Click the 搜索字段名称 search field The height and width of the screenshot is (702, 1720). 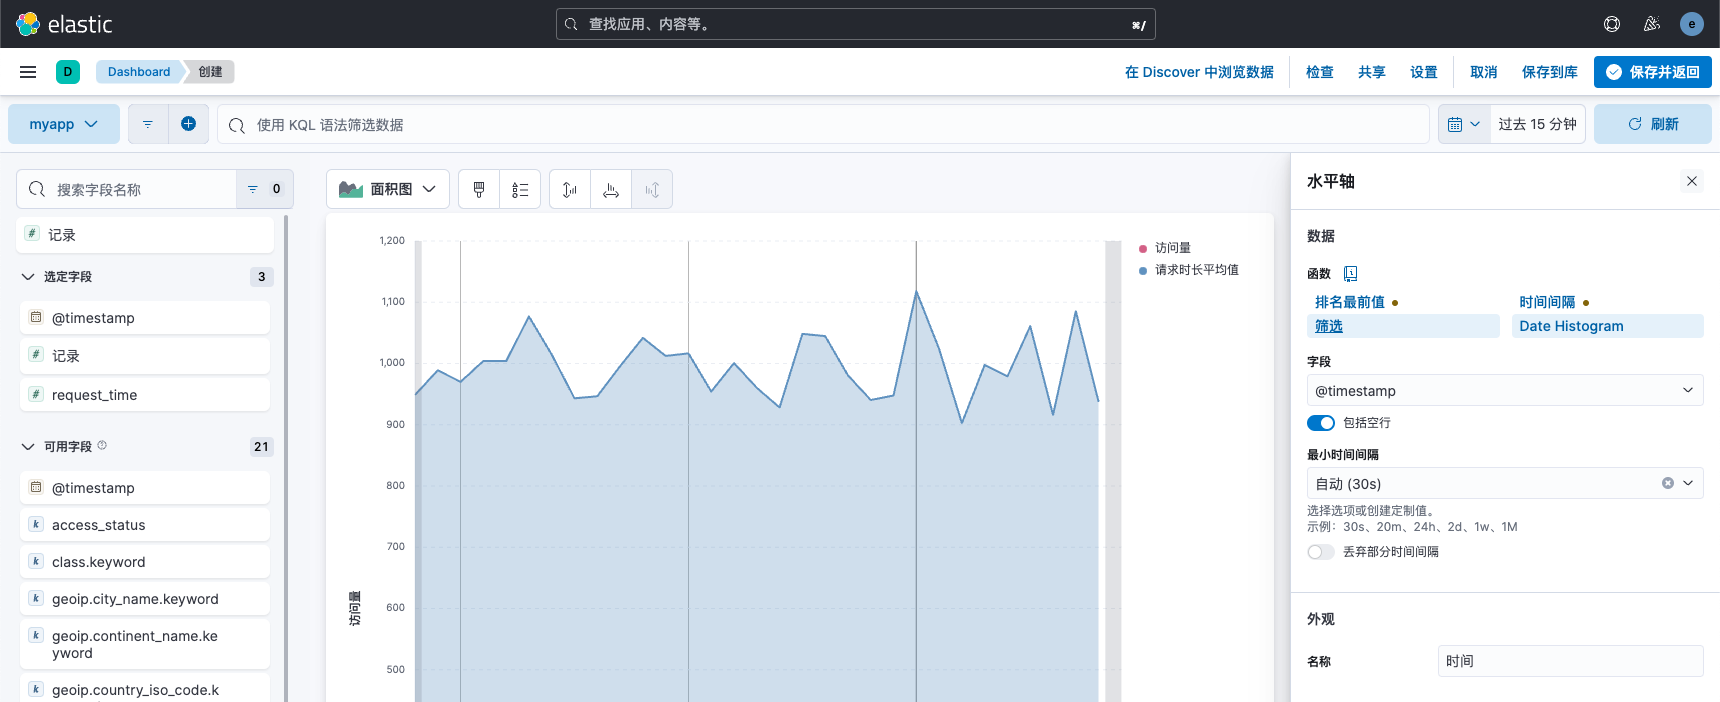(127, 189)
